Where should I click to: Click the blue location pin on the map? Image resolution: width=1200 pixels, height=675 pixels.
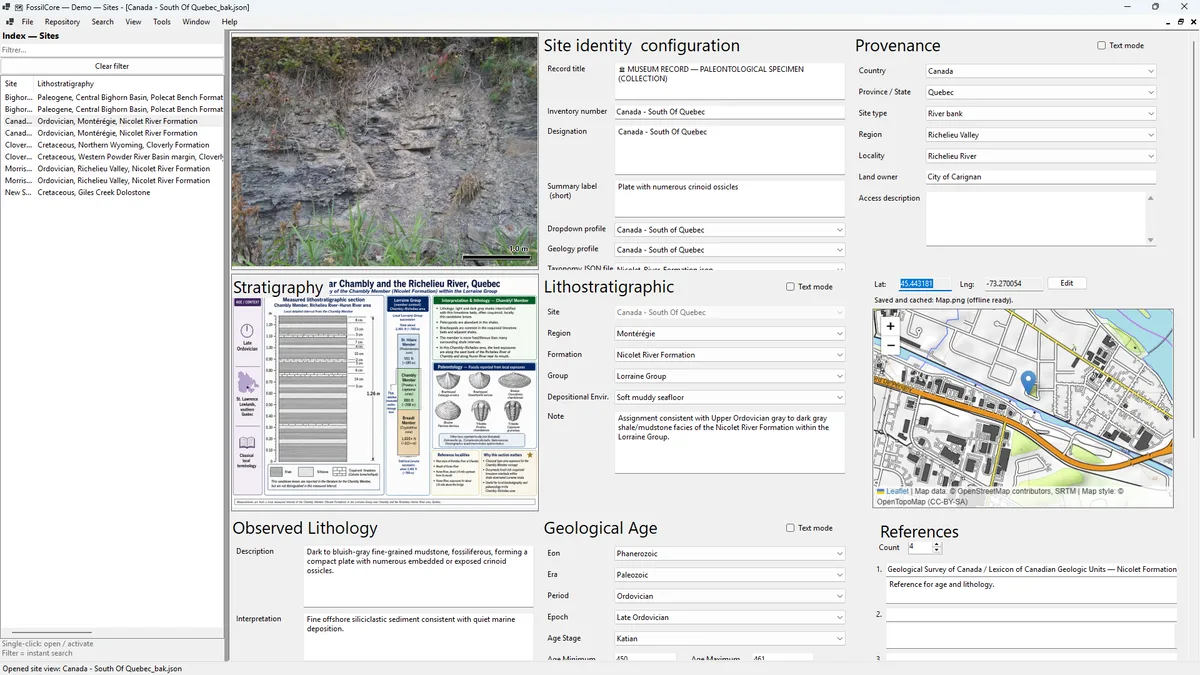(x=1029, y=383)
